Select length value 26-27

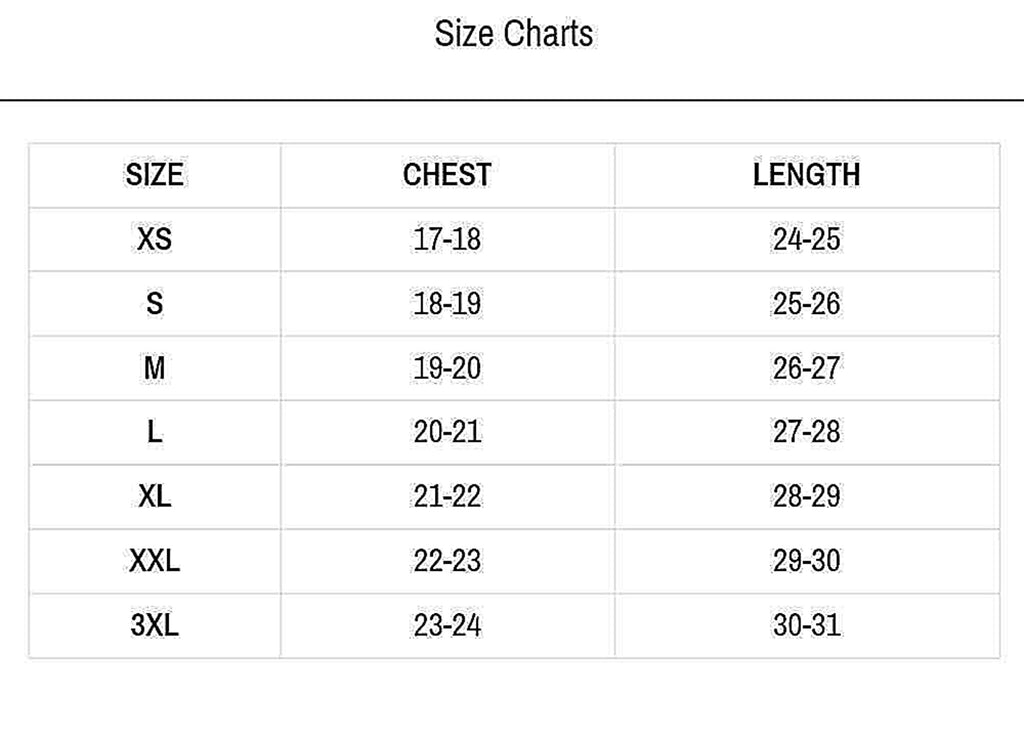807,368
